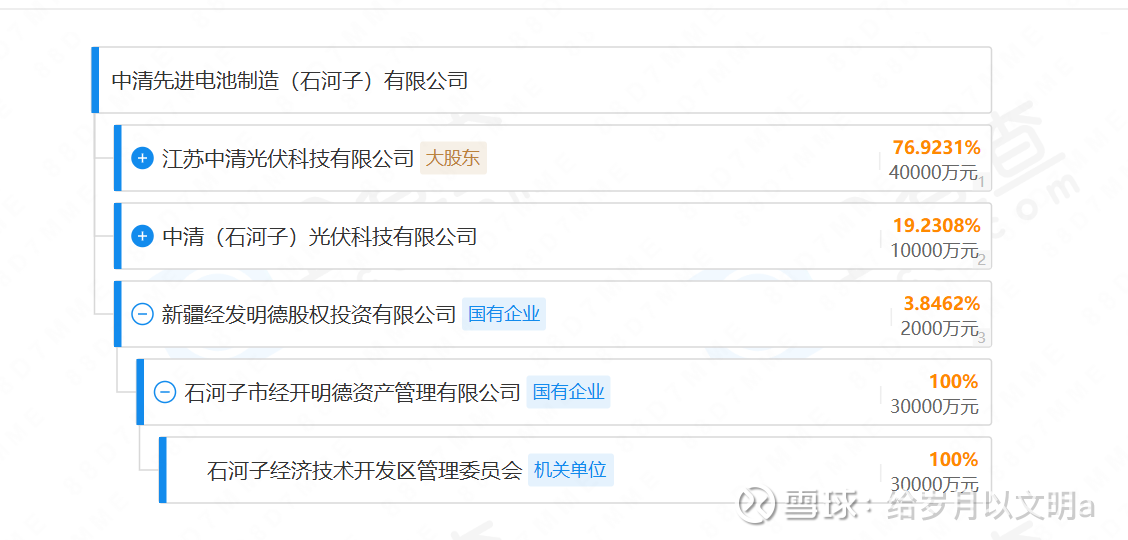1128x540 pixels.
Task: Collapse 石河子市经开明德资产管理有限公司 minus icon
Action: [165, 392]
